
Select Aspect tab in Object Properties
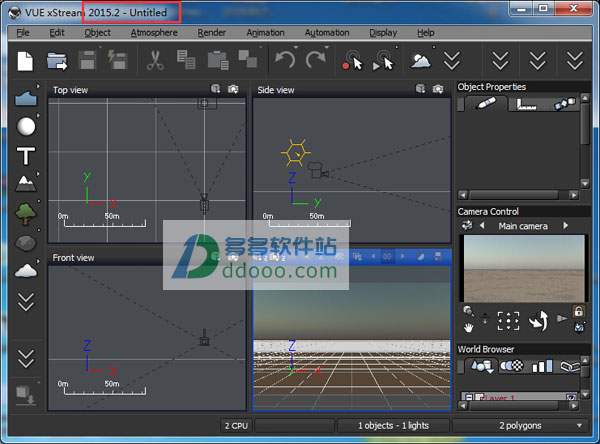(x=486, y=104)
